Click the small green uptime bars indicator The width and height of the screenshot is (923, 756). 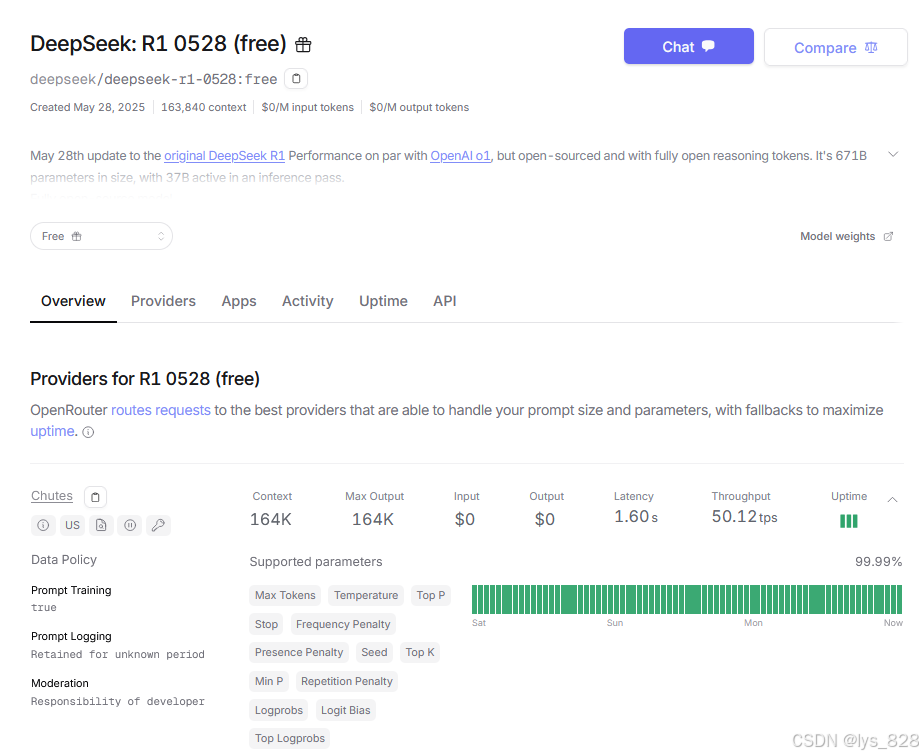point(848,521)
